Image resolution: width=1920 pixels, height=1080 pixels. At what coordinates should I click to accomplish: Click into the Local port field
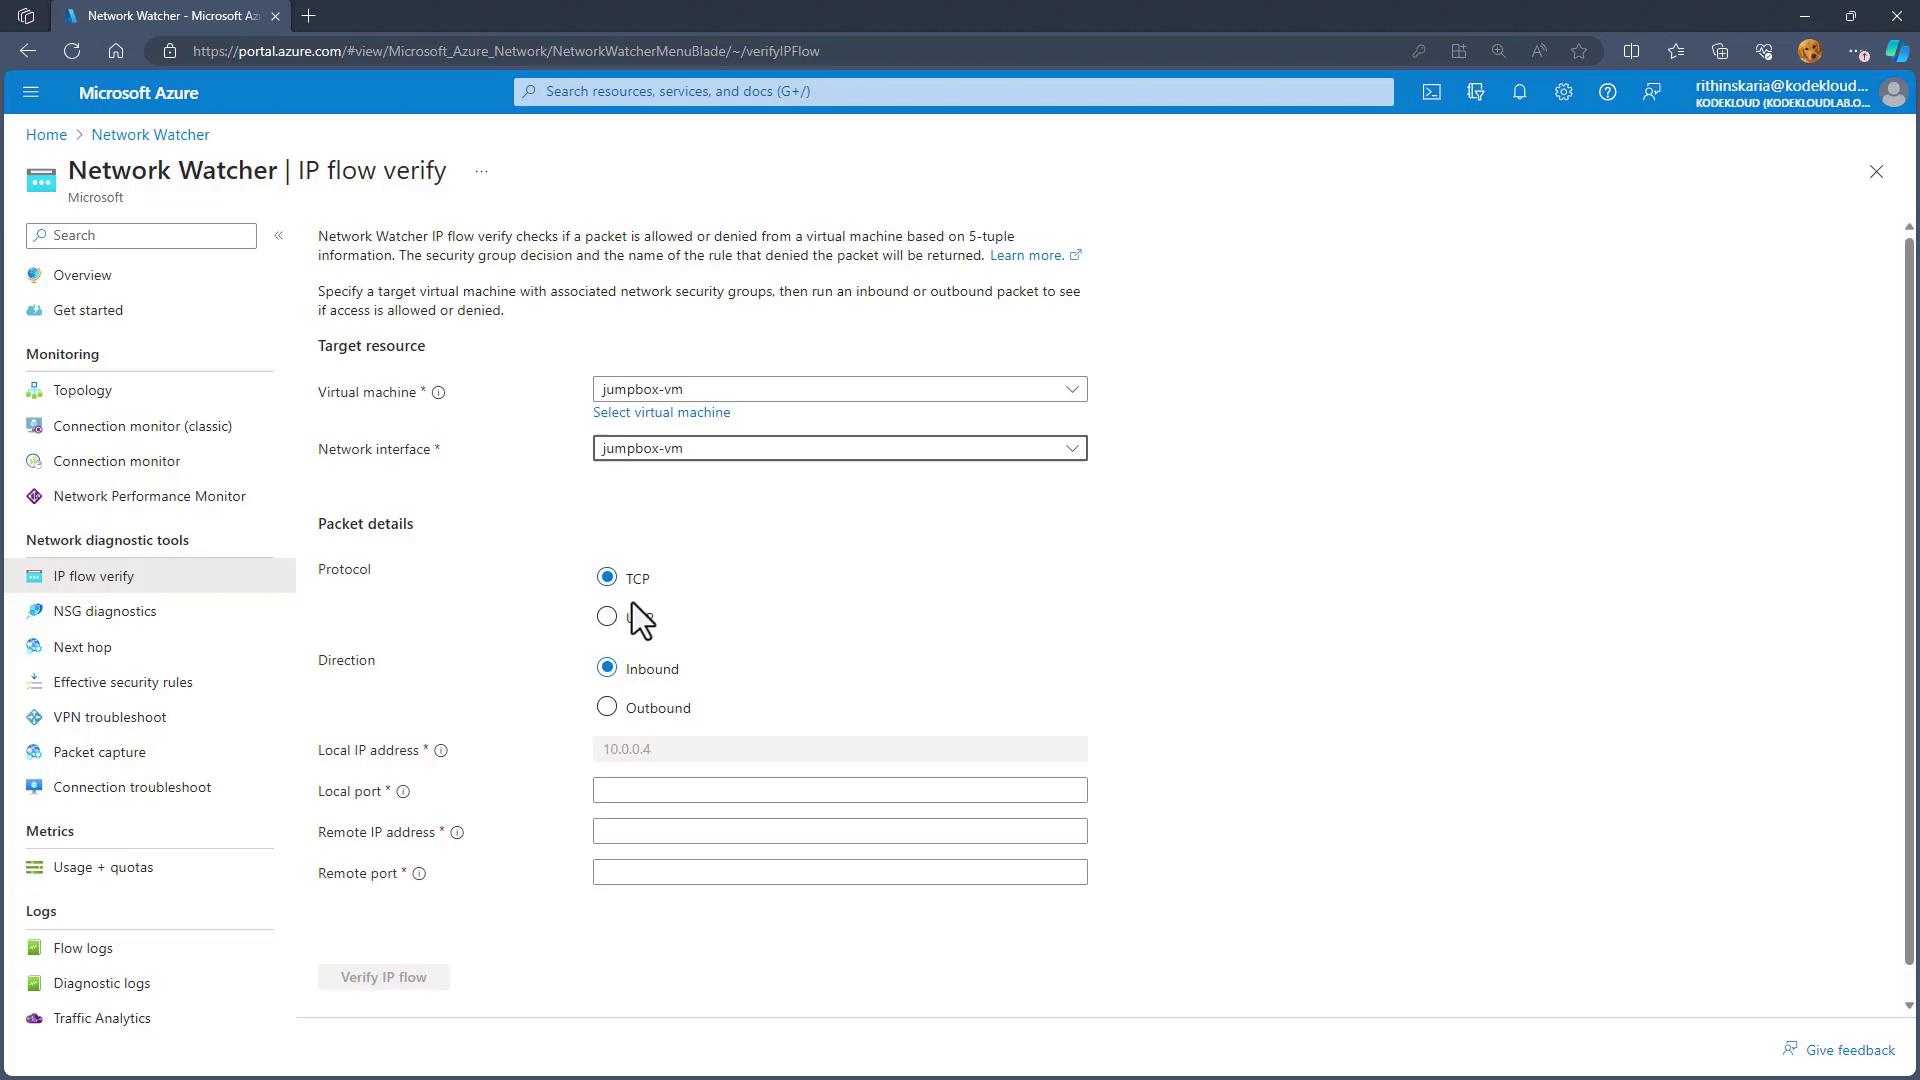[x=839, y=790]
